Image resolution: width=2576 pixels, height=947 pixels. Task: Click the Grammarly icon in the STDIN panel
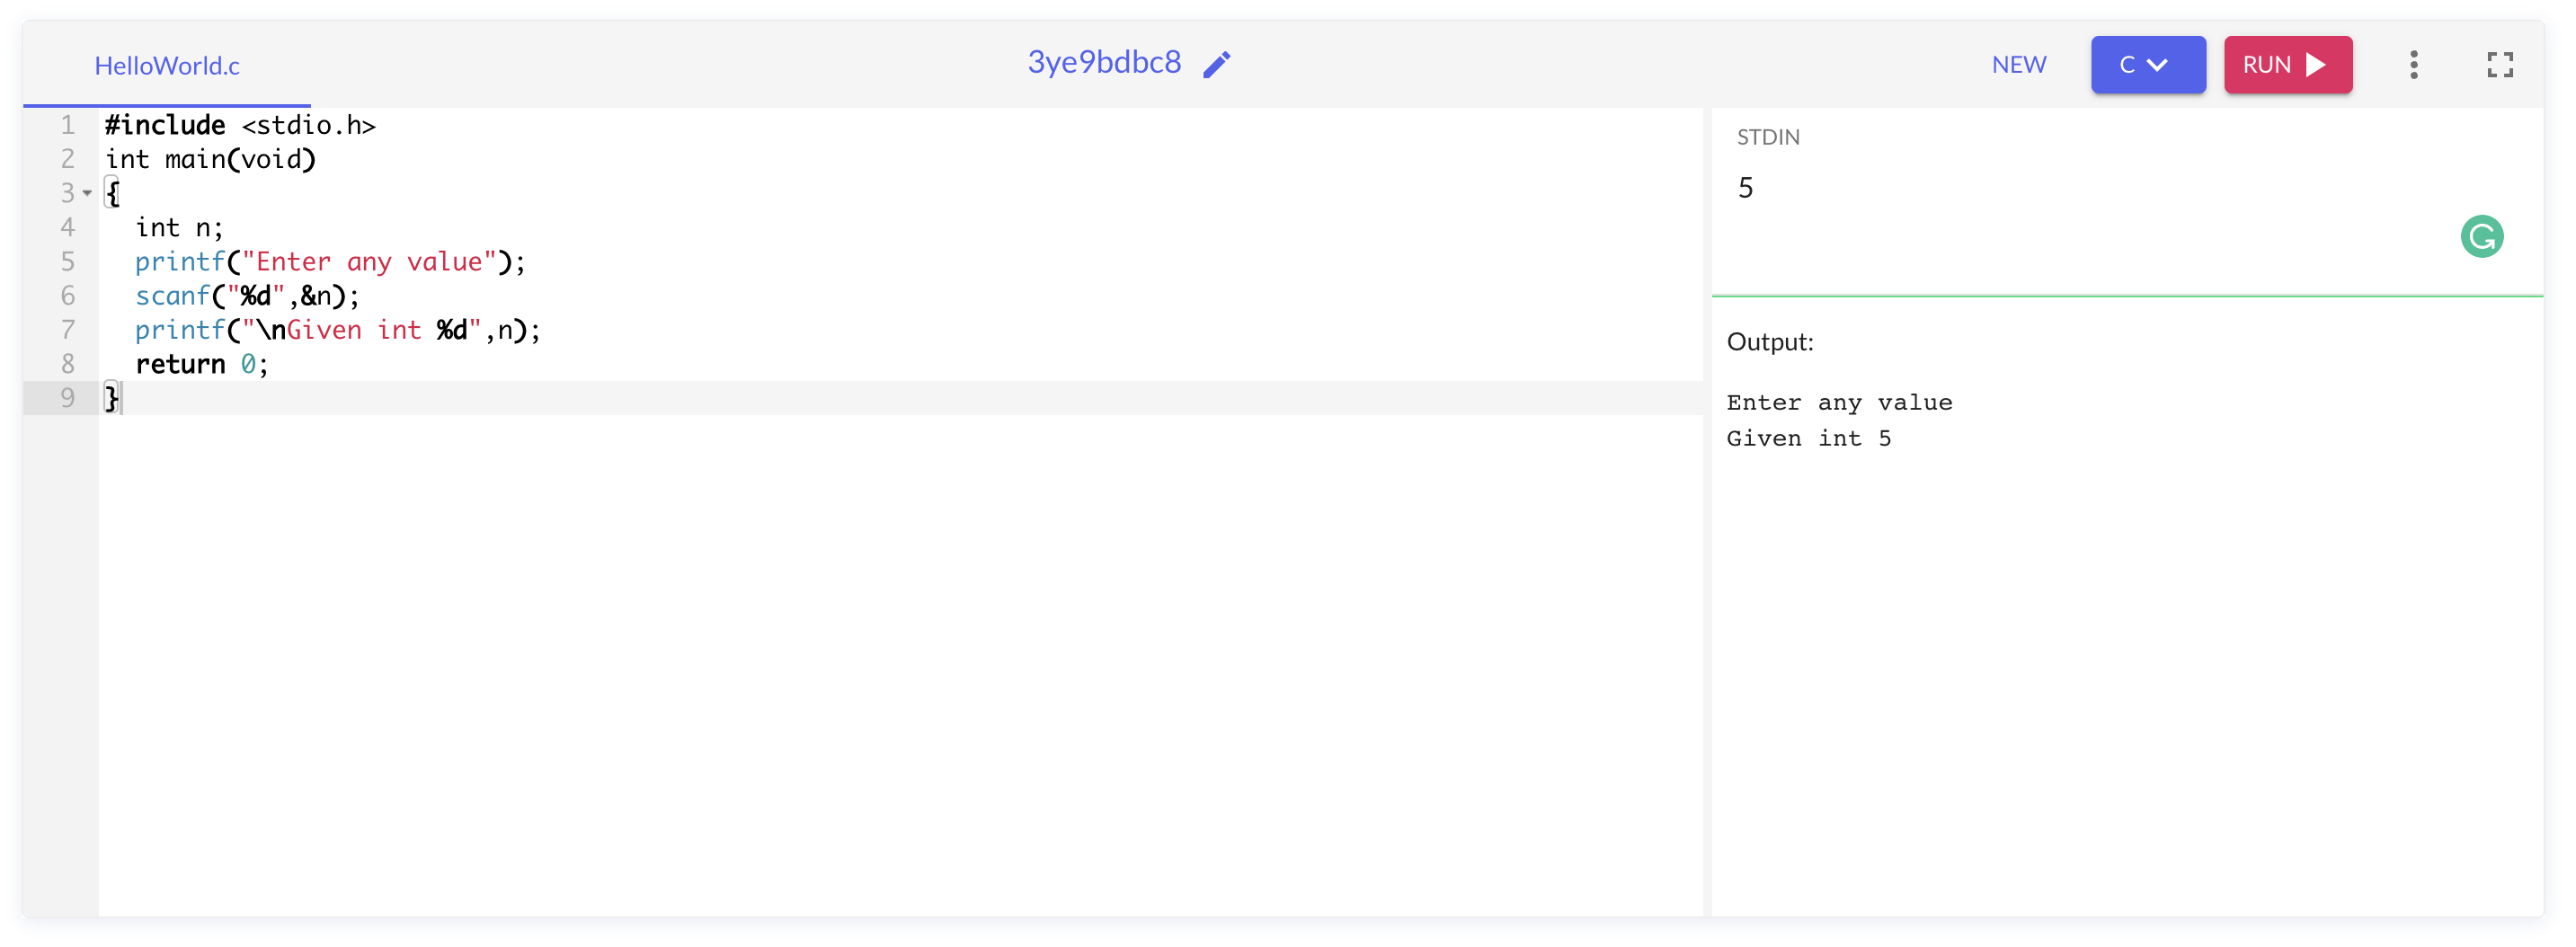[x=2484, y=236]
